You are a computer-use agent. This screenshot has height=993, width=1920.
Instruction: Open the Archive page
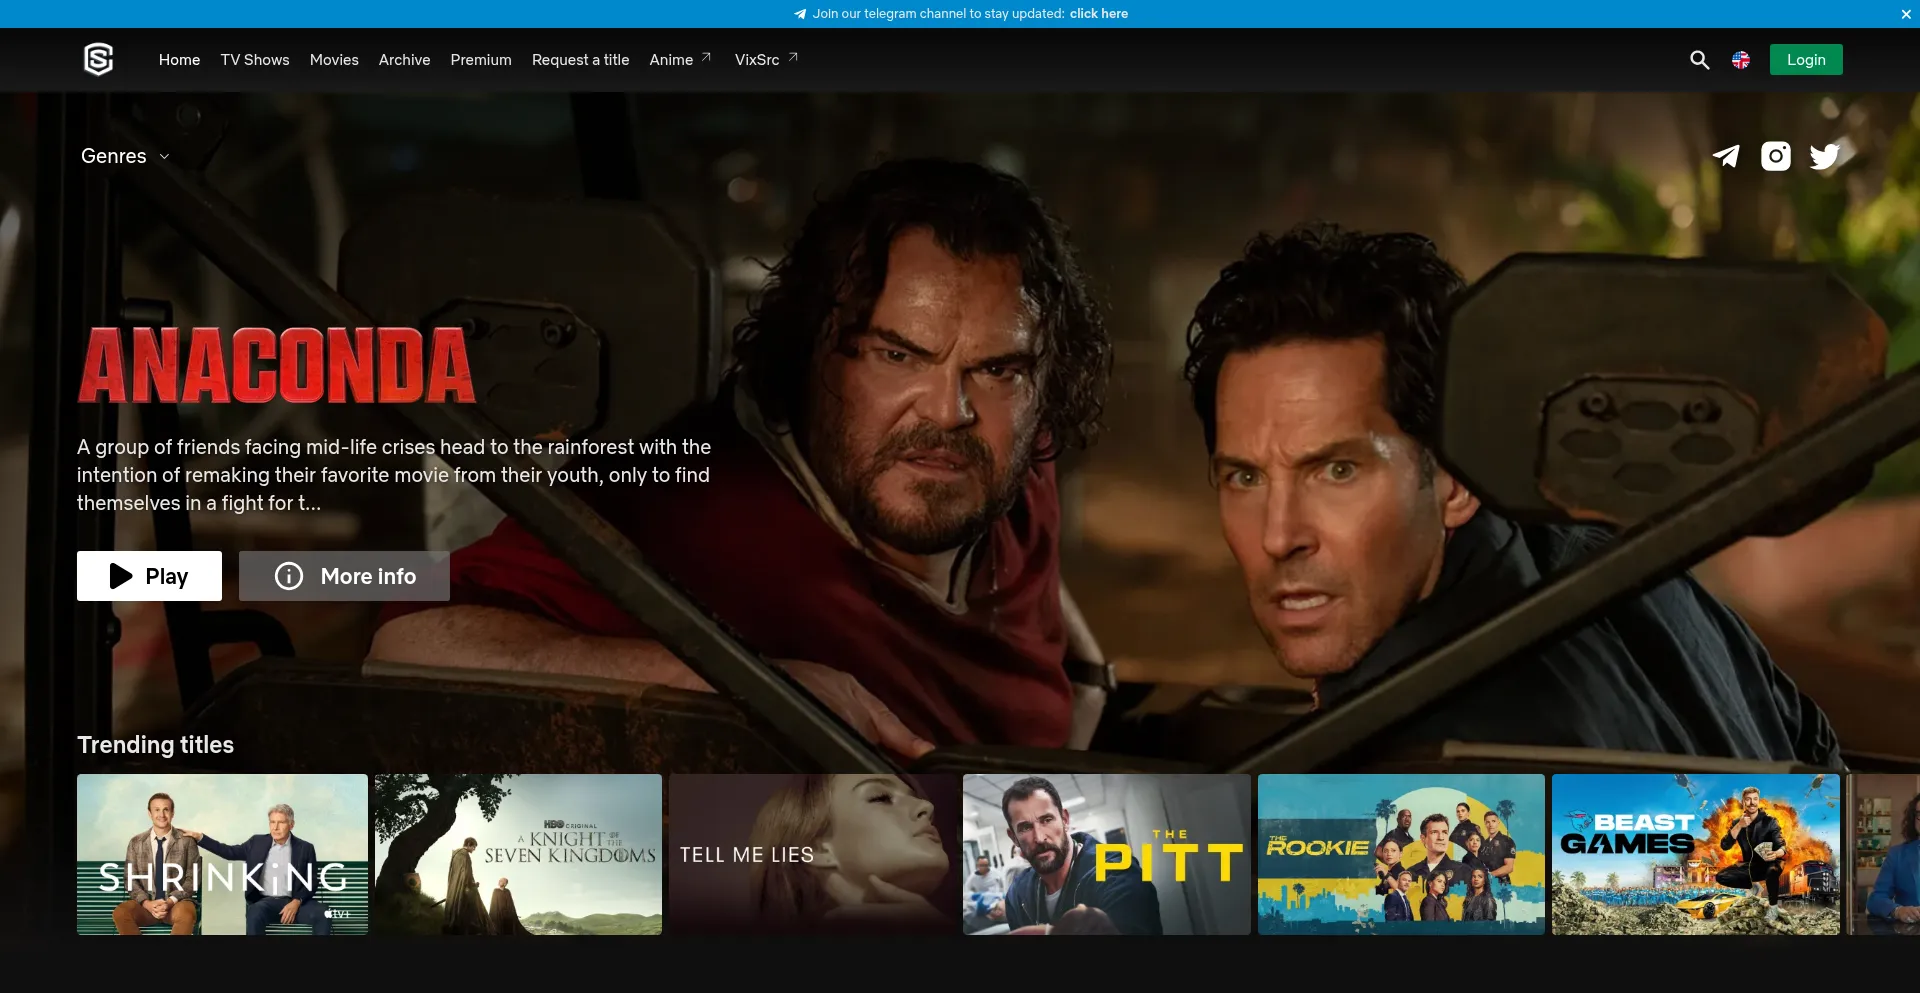pos(404,60)
